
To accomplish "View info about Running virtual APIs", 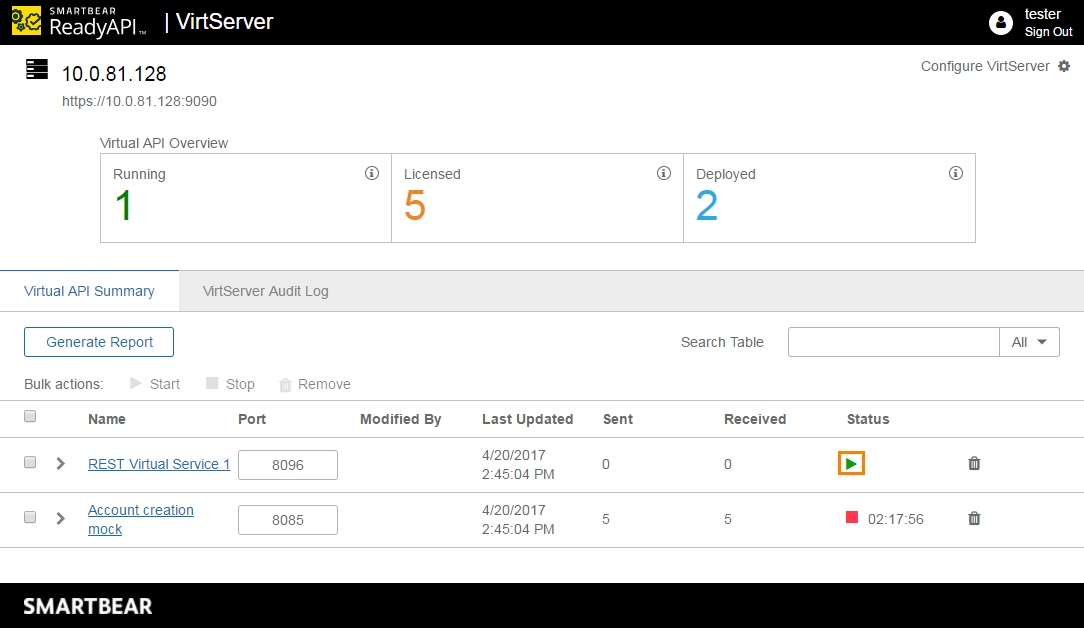I will 372,172.
